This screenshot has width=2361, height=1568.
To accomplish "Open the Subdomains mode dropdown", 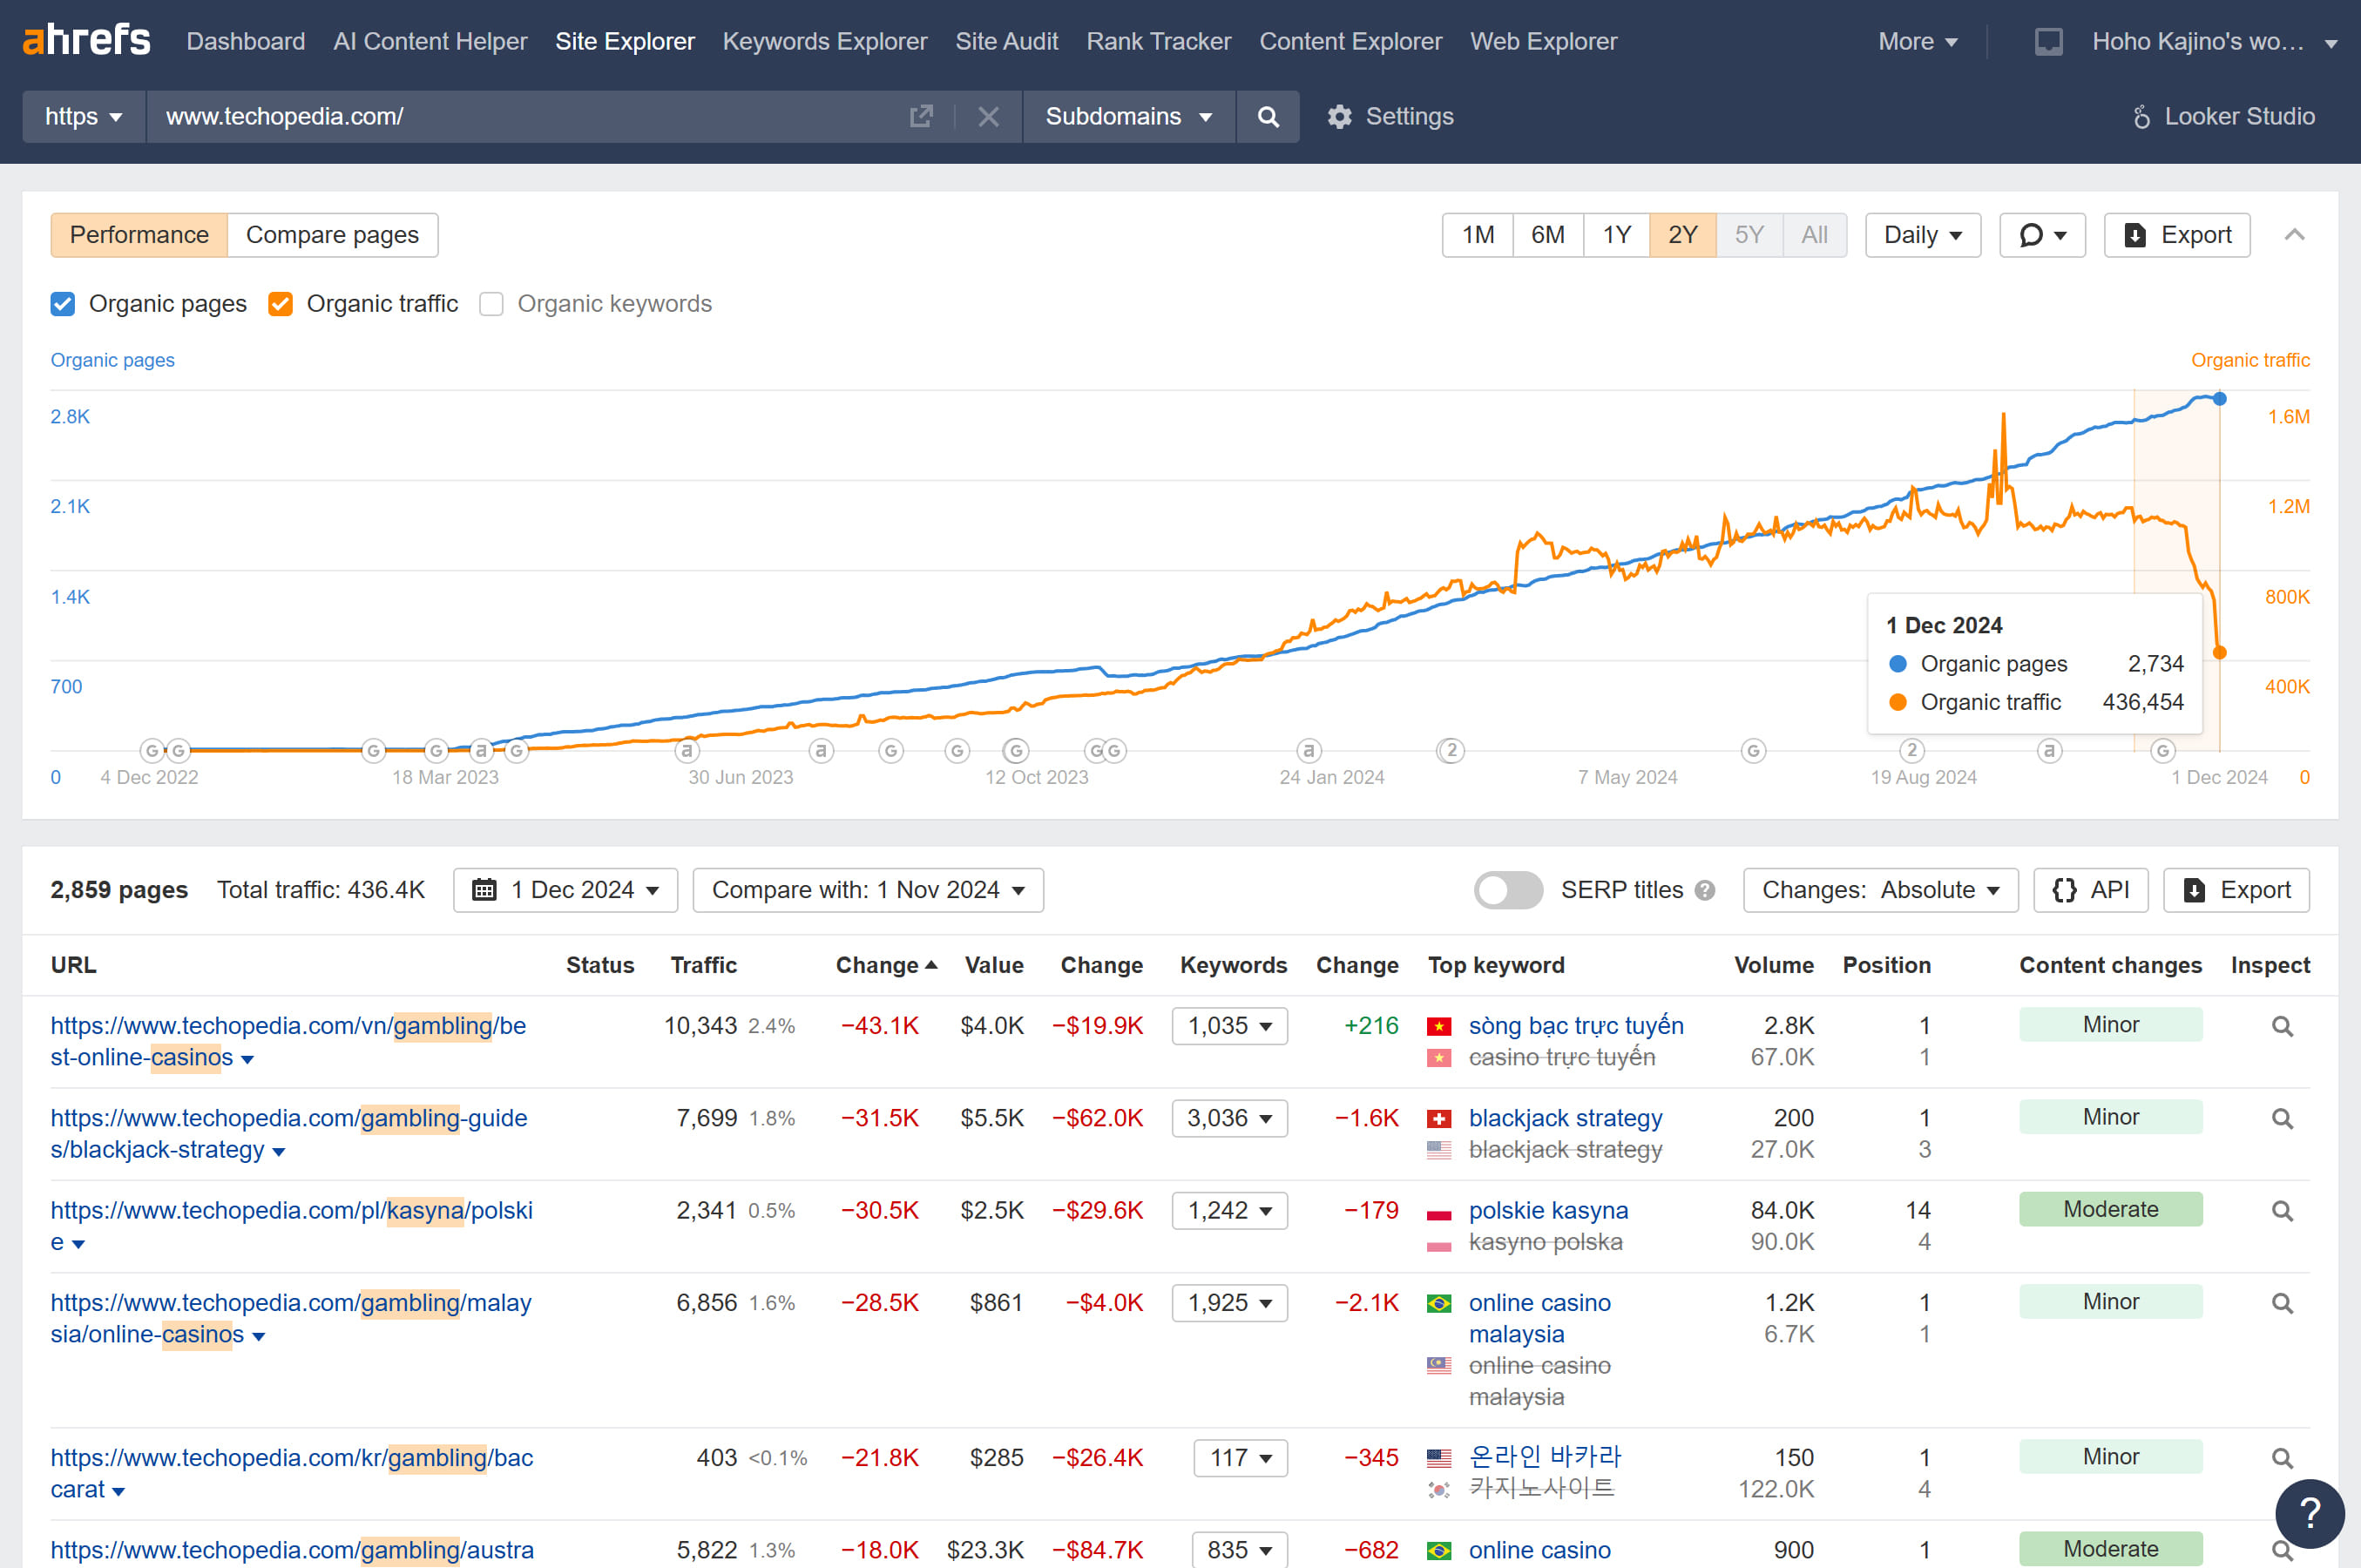I will pyautogui.click(x=1128, y=117).
